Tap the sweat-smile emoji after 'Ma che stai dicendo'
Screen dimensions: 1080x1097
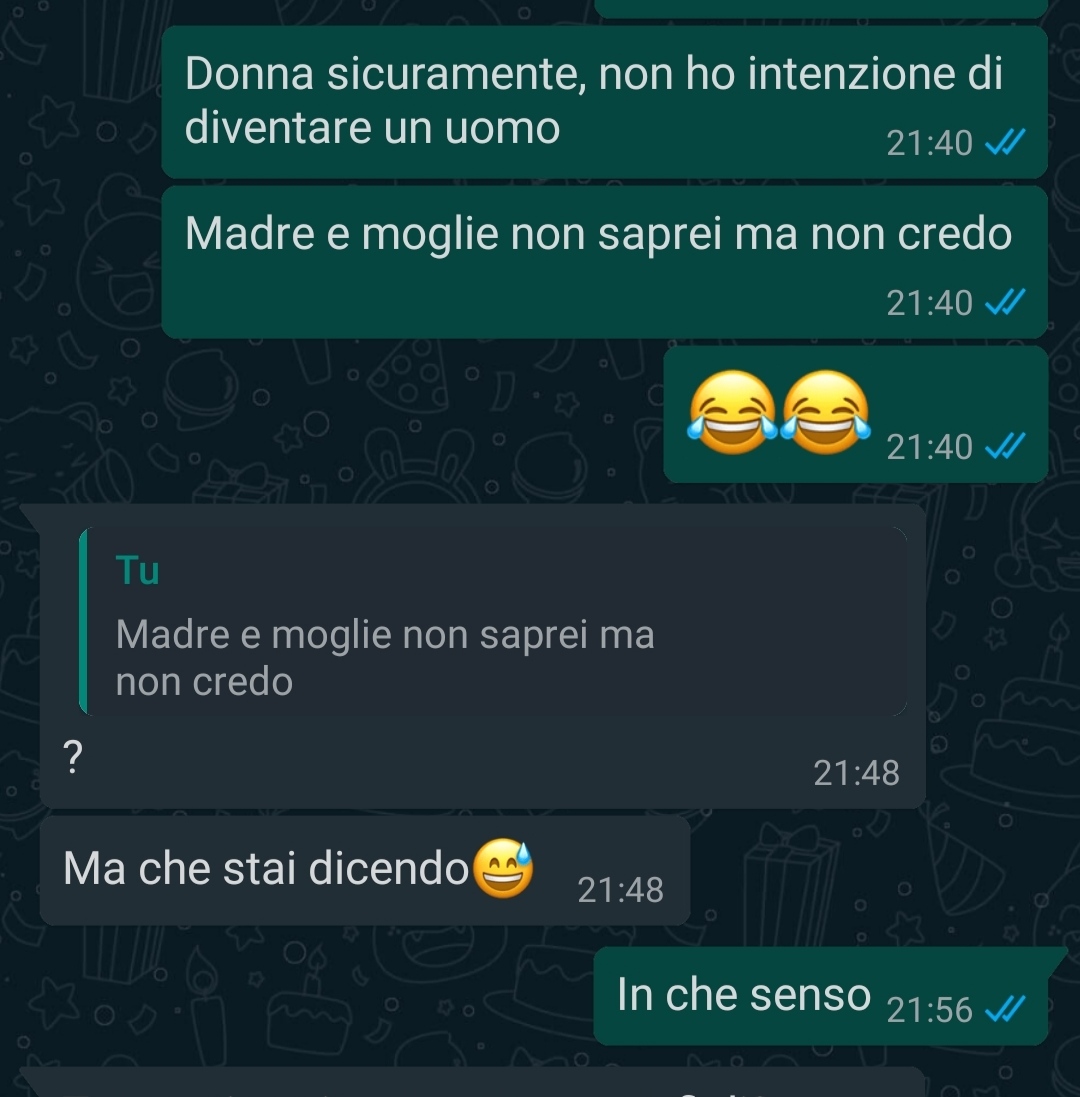tap(503, 868)
